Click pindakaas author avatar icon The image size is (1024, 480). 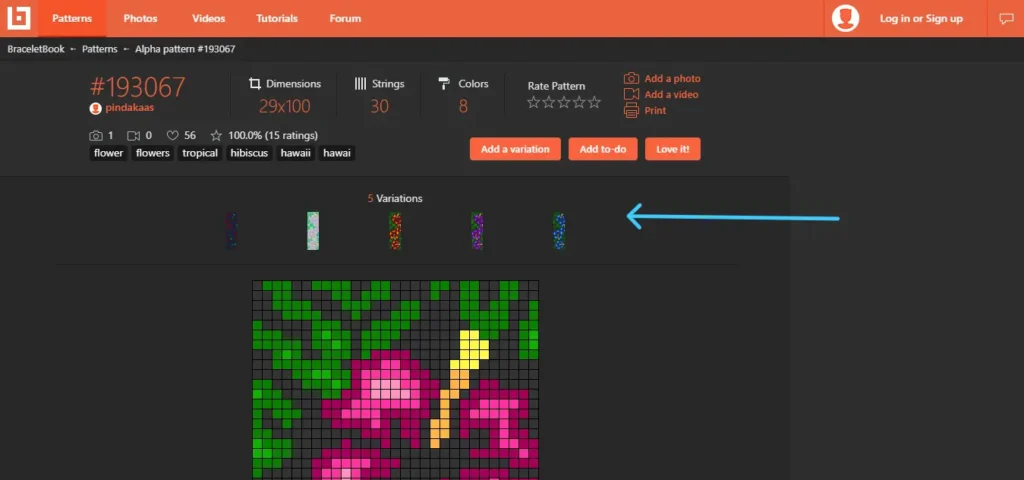pos(95,108)
